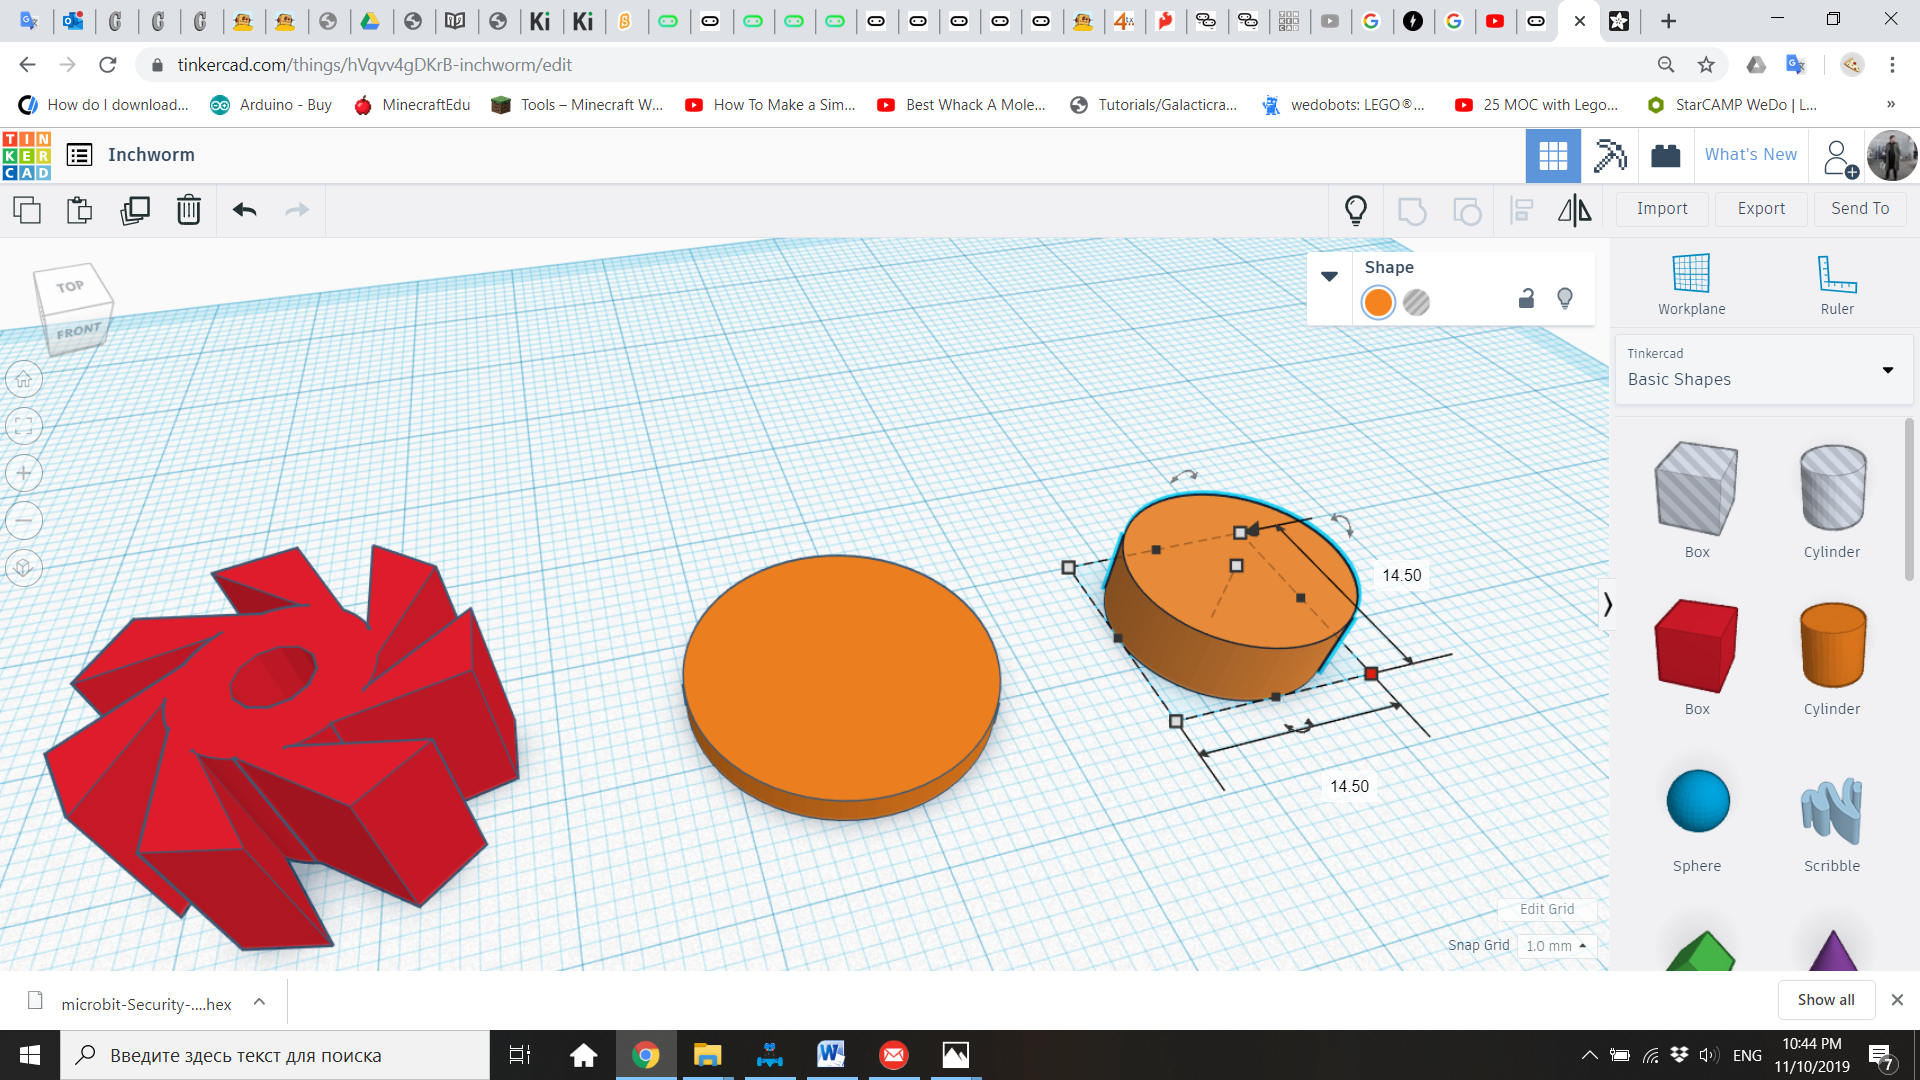Click the Home view button
Screen dimensions: 1920x1080
(x=24, y=379)
